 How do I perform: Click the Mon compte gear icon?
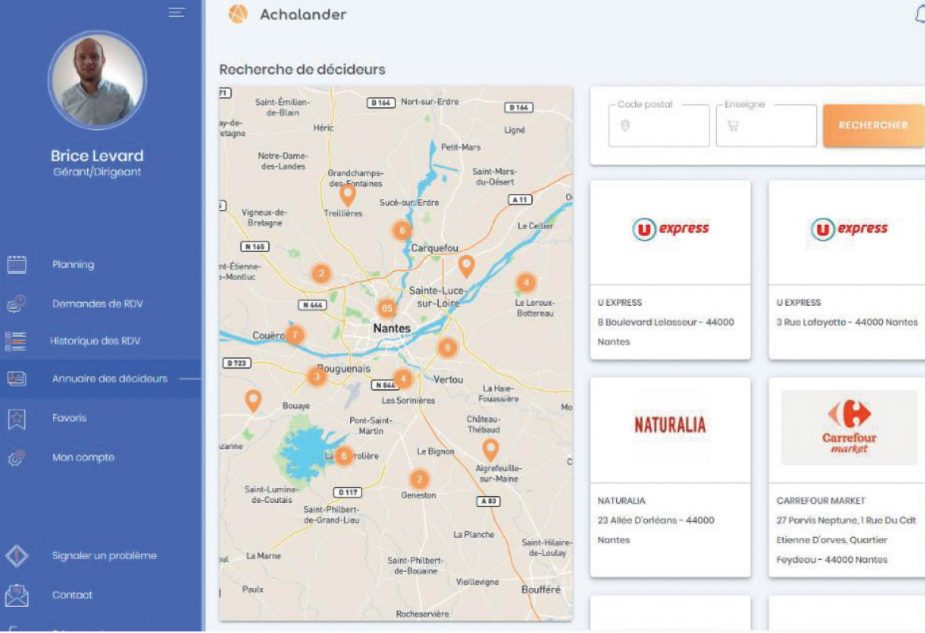click(x=17, y=458)
